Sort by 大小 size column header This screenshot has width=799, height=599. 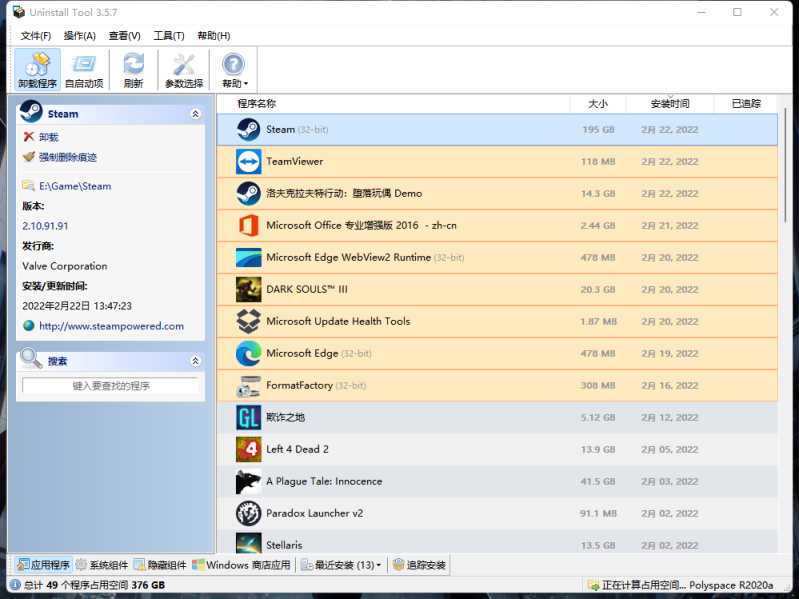[598, 104]
